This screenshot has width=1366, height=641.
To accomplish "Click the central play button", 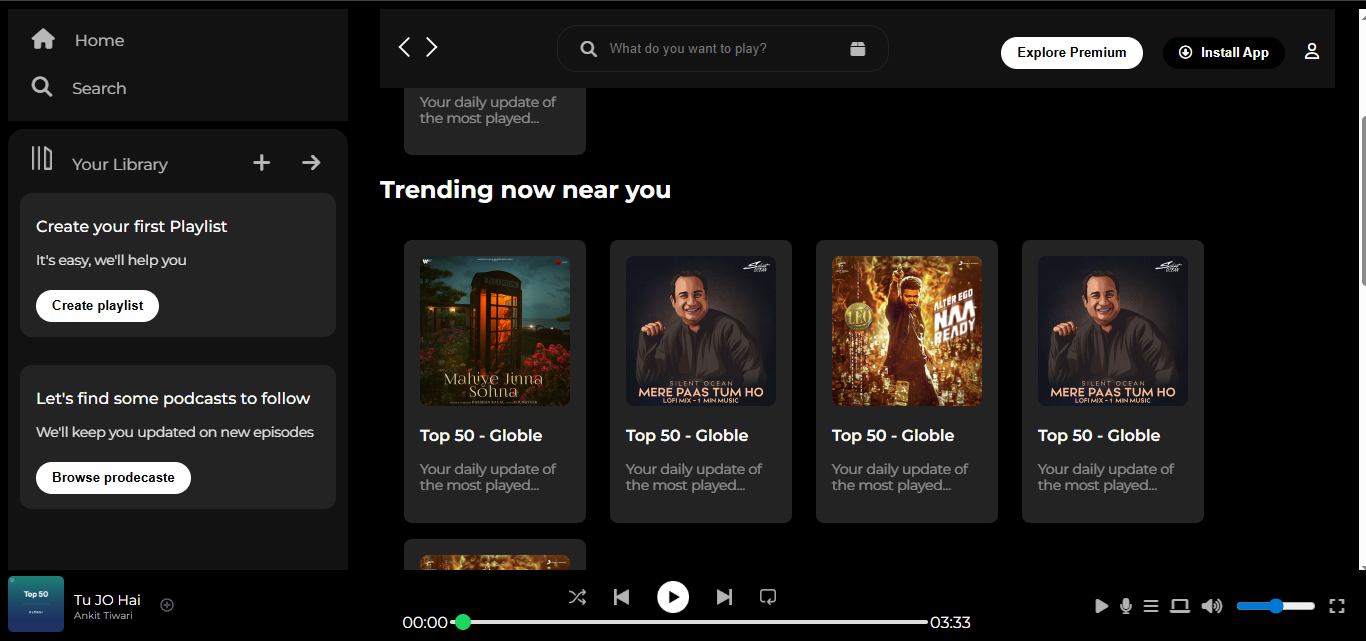I will click(673, 597).
